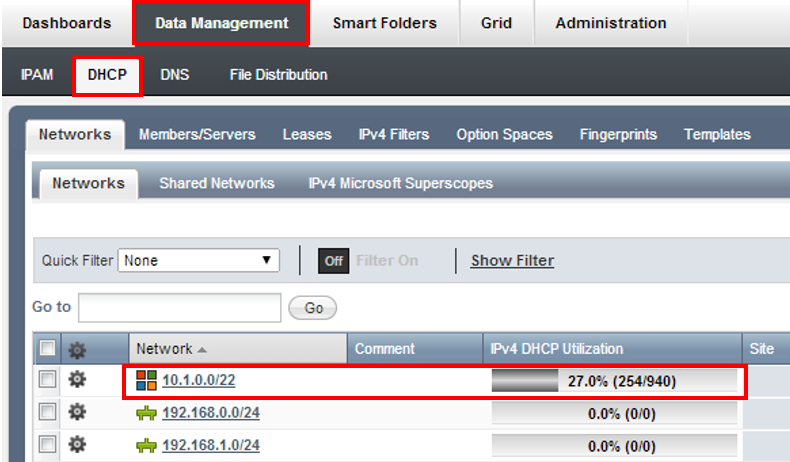Click the Show Filter link
Viewport: 790px width, 462px height.
[512, 260]
